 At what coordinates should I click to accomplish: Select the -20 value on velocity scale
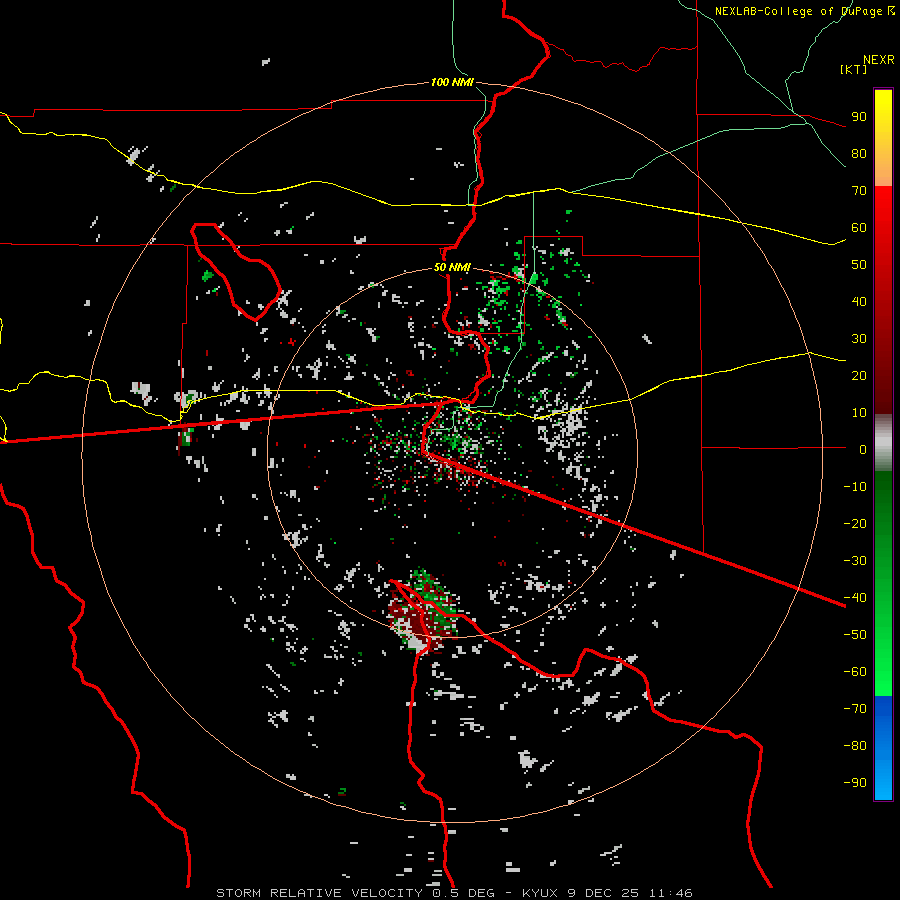click(x=855, y=523)
